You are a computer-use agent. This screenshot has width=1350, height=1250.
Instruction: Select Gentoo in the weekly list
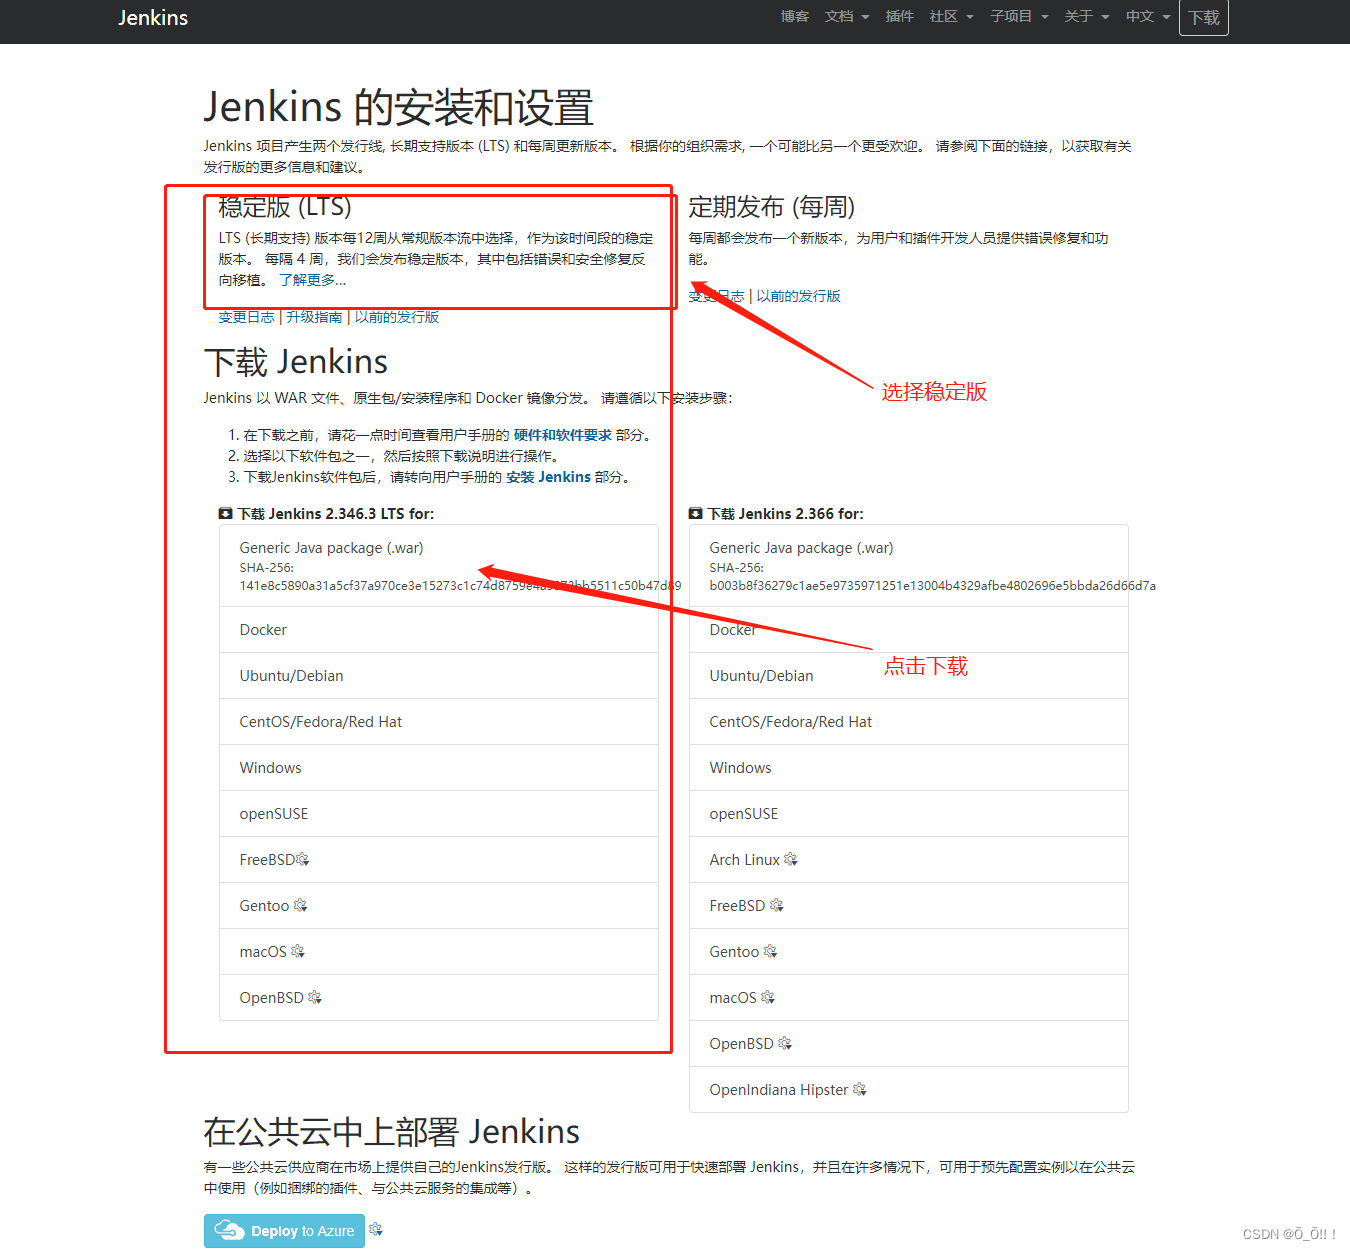coord(909,952)
